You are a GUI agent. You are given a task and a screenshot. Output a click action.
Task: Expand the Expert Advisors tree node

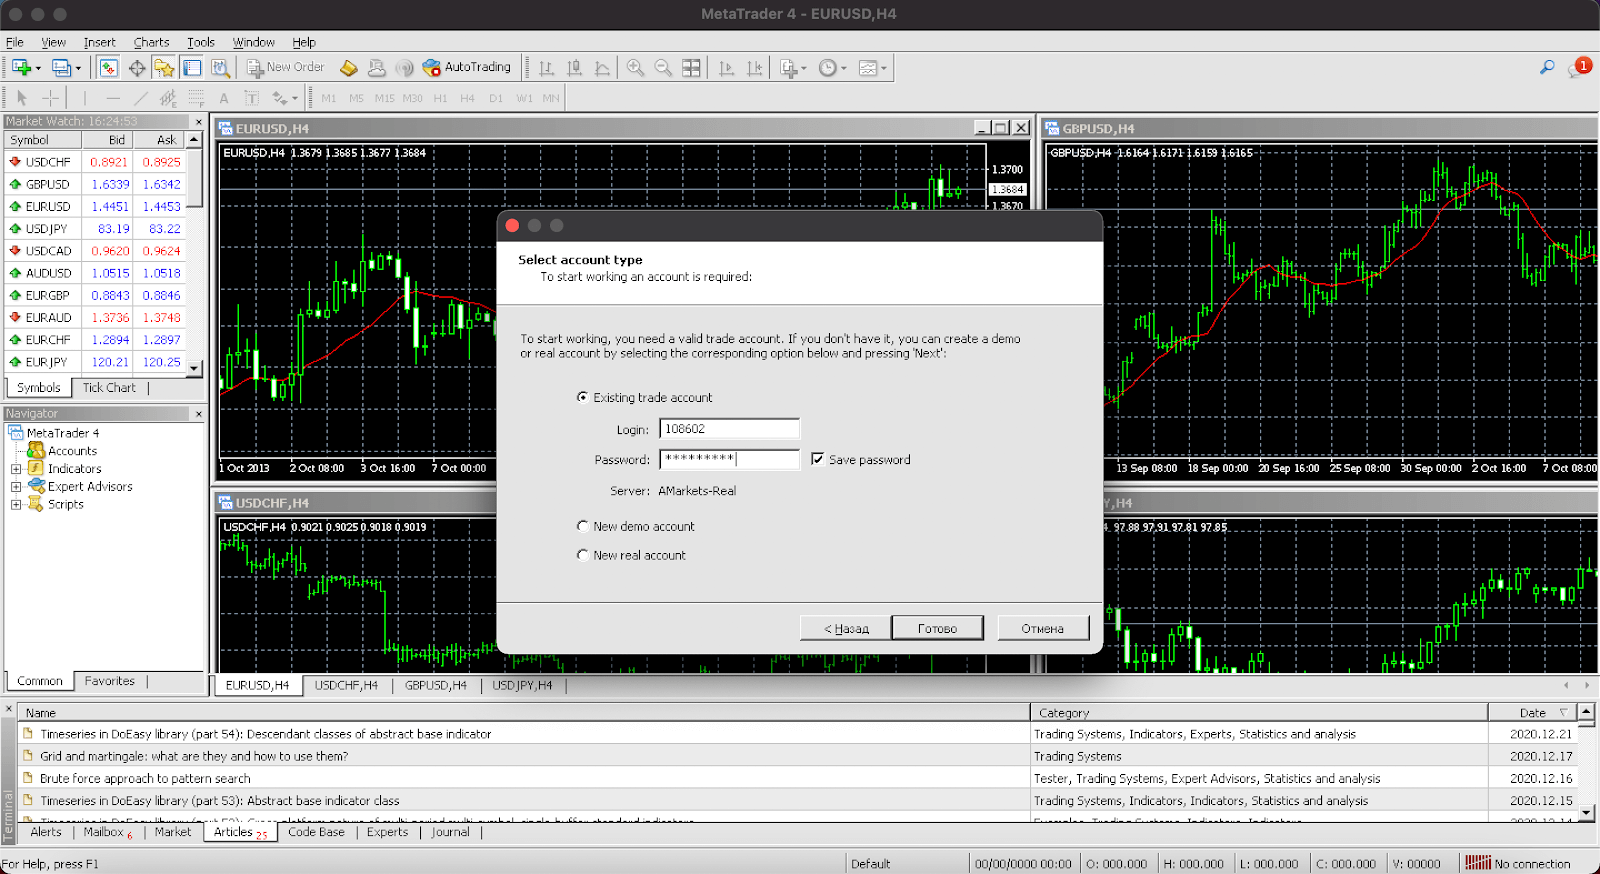[x=16, y=487]
